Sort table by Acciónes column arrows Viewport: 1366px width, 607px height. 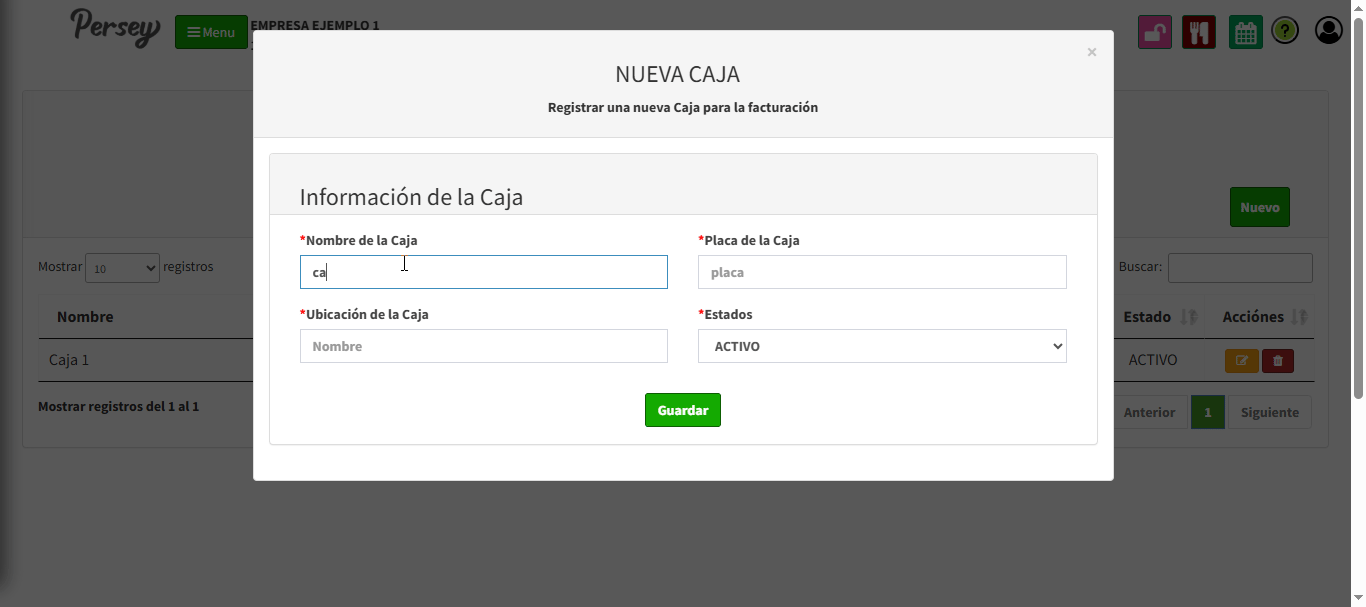click(x=1299, y=317)
